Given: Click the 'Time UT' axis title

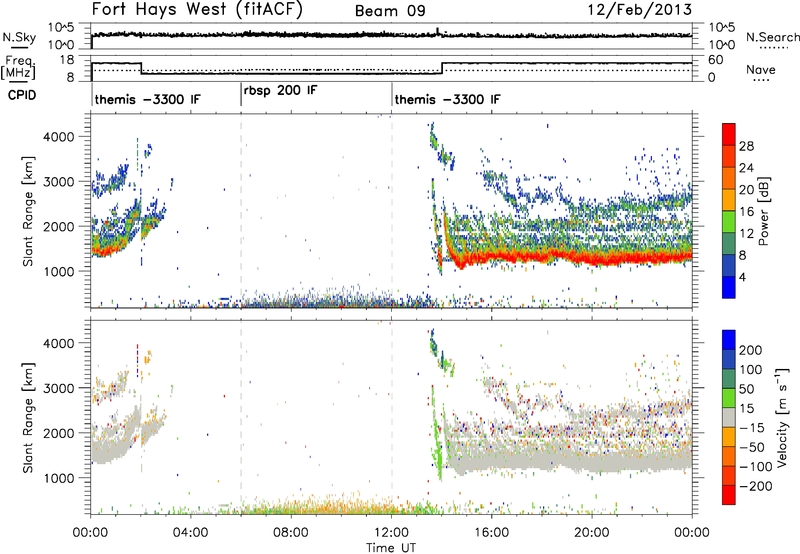Looking at the screenshot, I should 391,548.
